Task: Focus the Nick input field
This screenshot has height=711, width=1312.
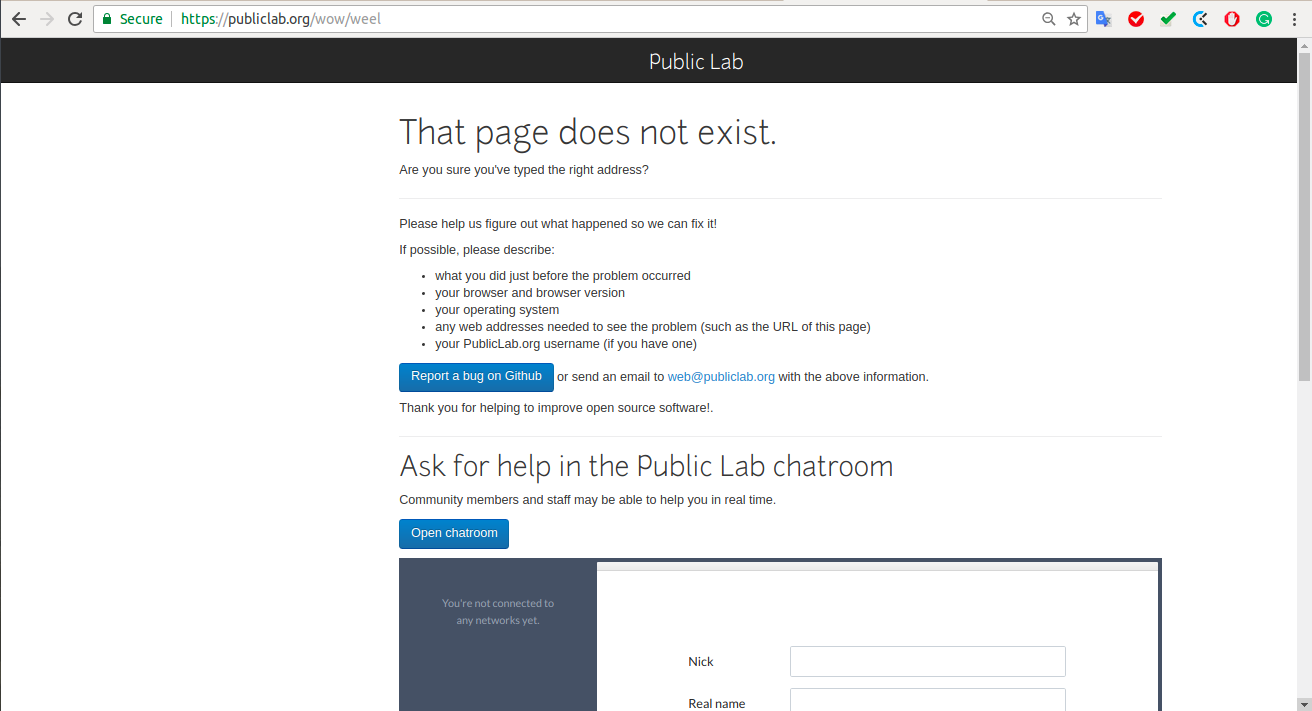Action: pos(927,661)
